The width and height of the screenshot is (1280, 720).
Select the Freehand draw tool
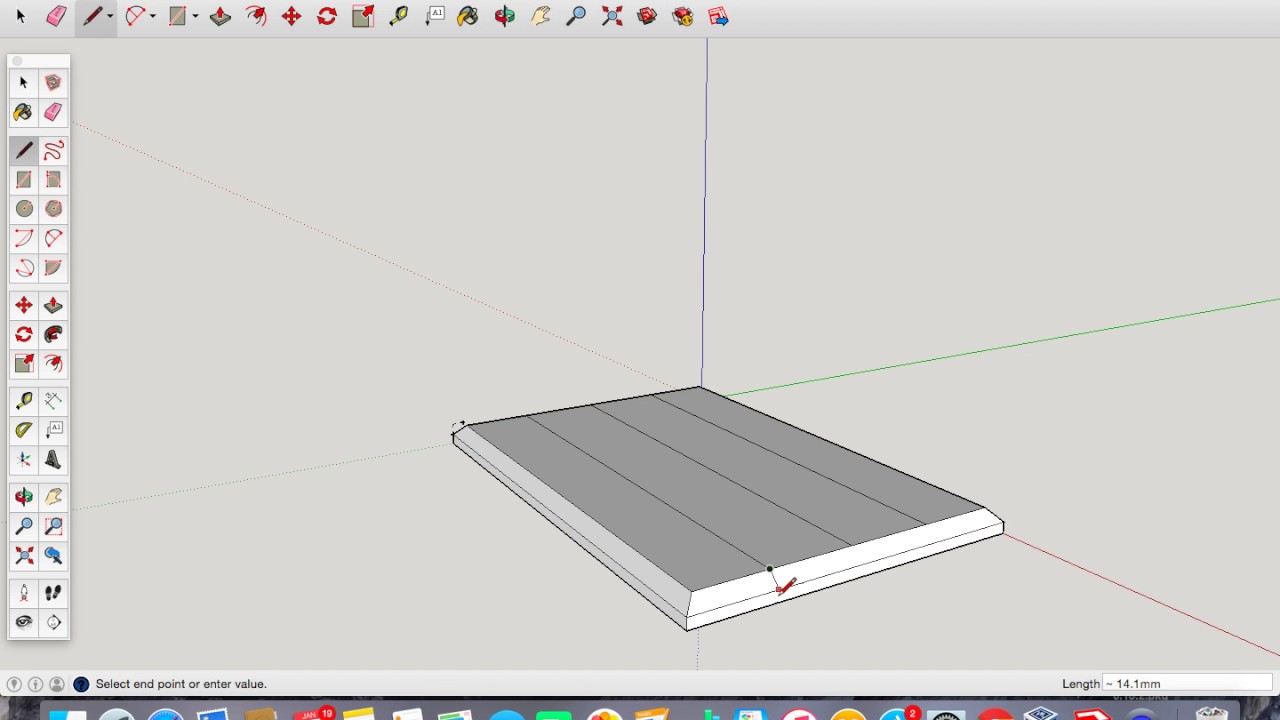[x=53, y=150]
